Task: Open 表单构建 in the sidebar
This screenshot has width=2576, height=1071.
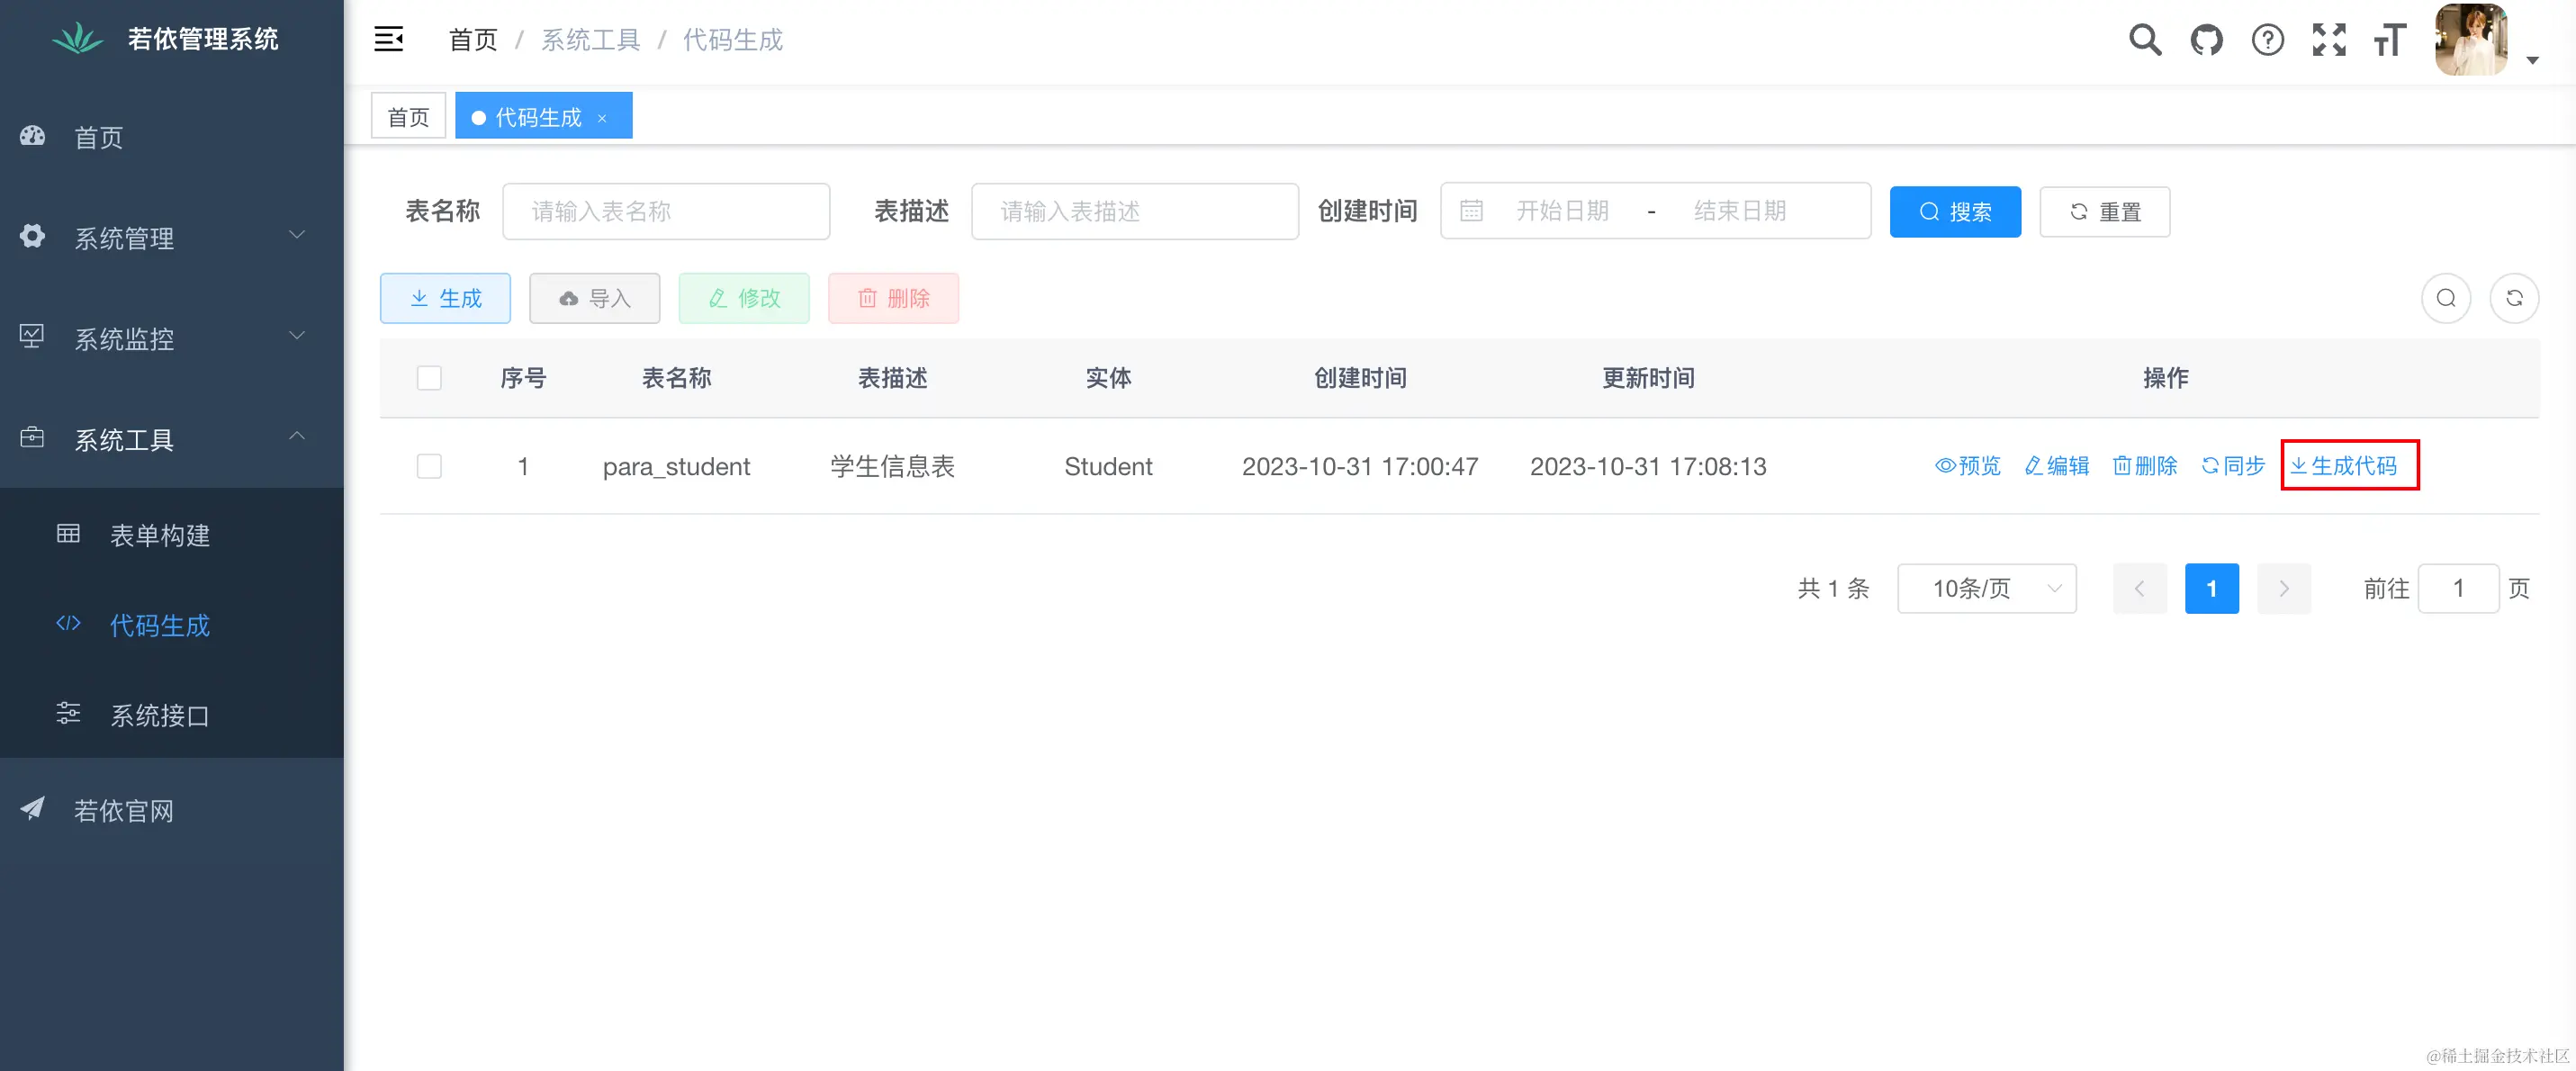Action: [x=160, y=535]
